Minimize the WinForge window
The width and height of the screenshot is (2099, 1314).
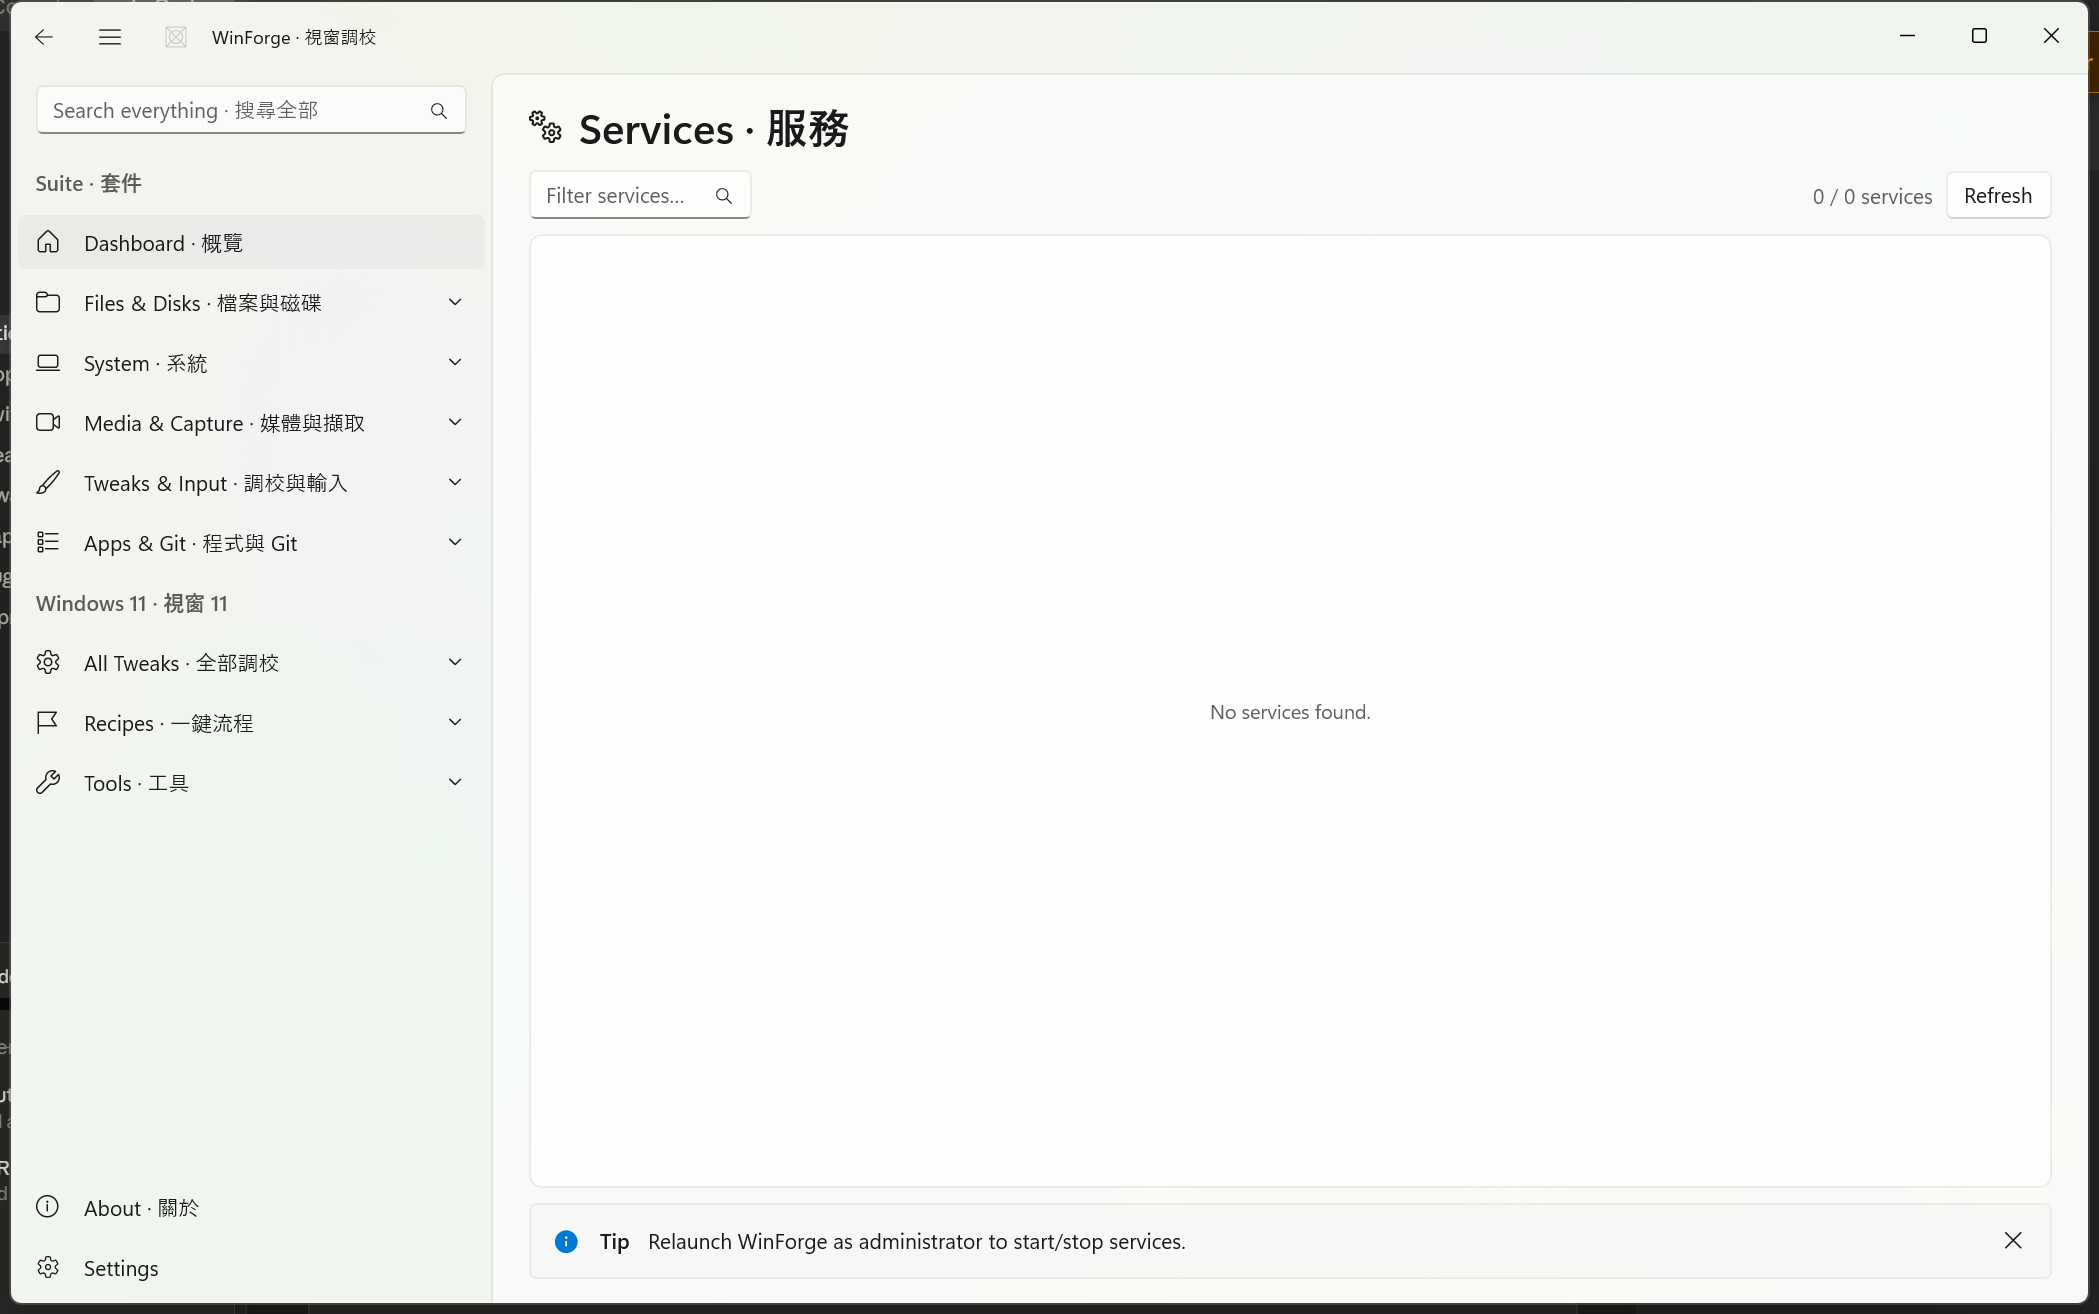[x=1907, y=36]
